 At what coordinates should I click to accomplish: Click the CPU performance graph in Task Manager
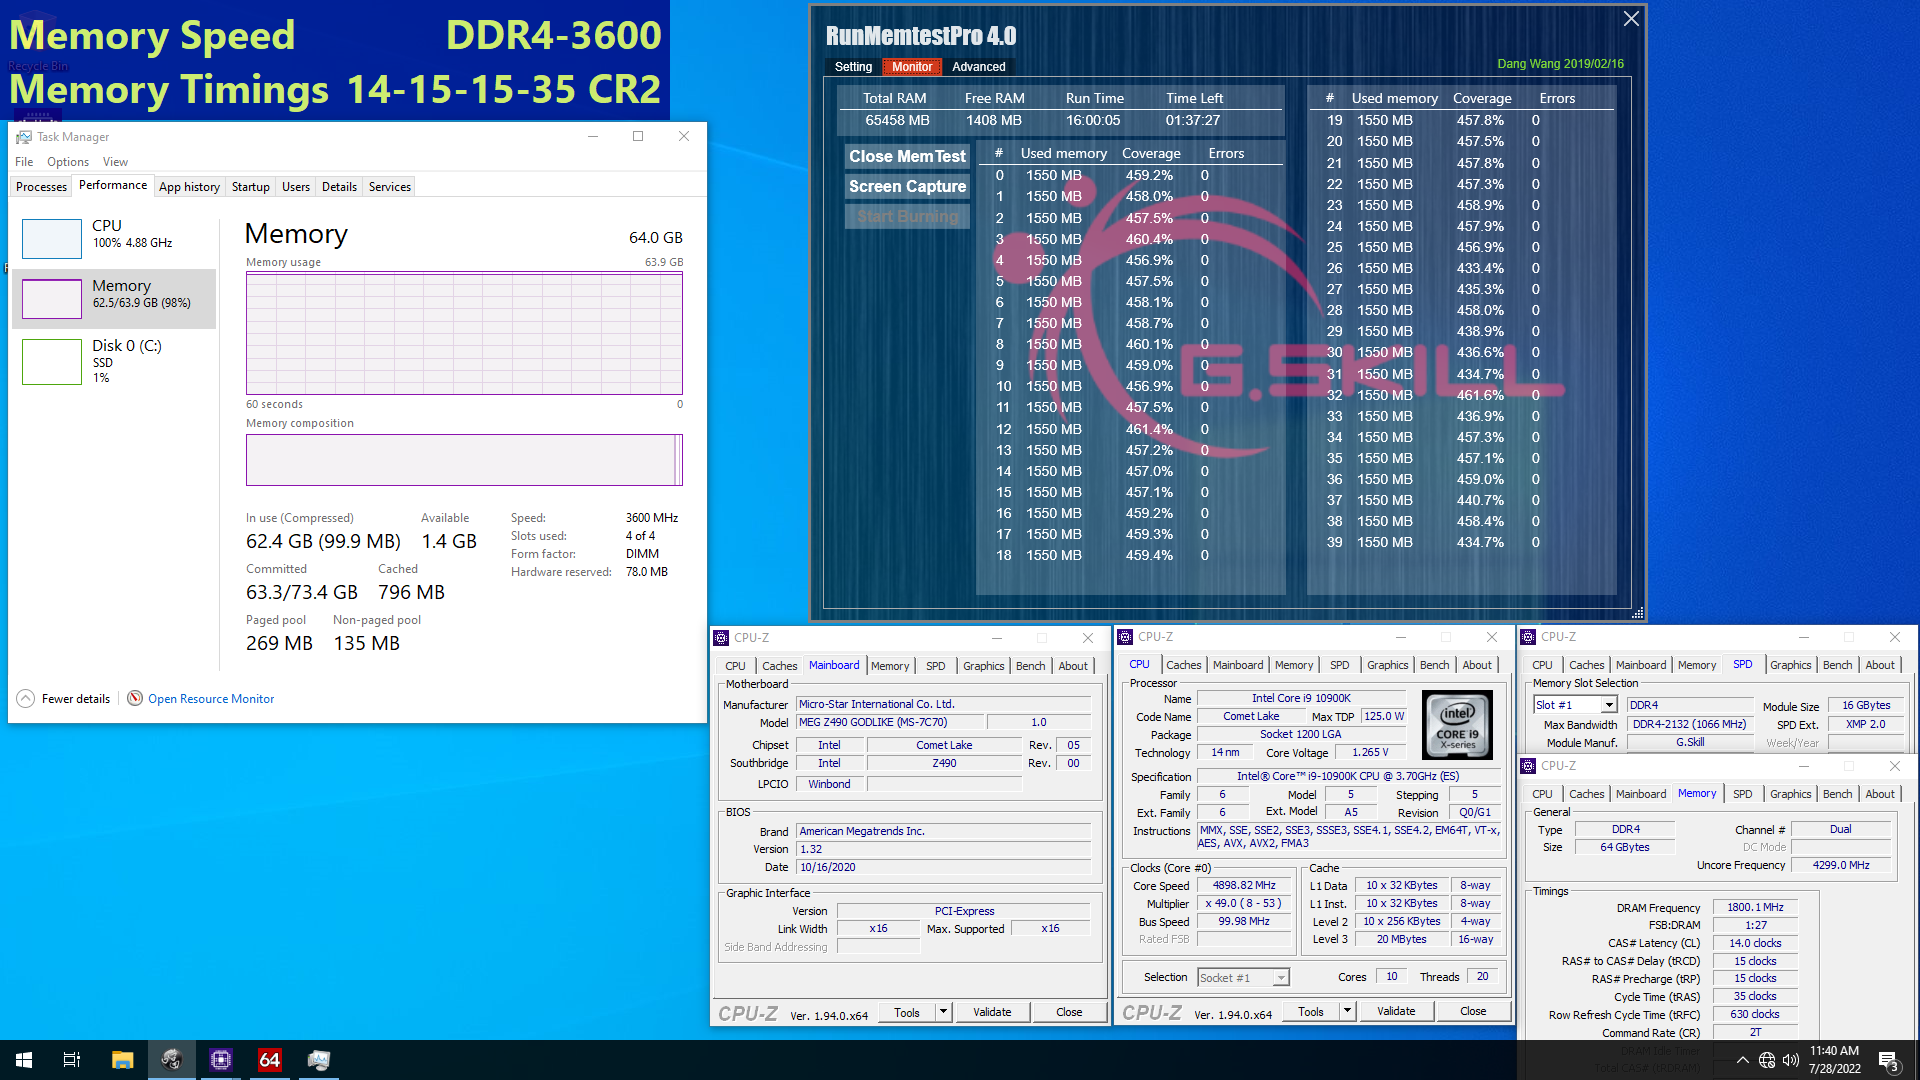tap(51, 239)
